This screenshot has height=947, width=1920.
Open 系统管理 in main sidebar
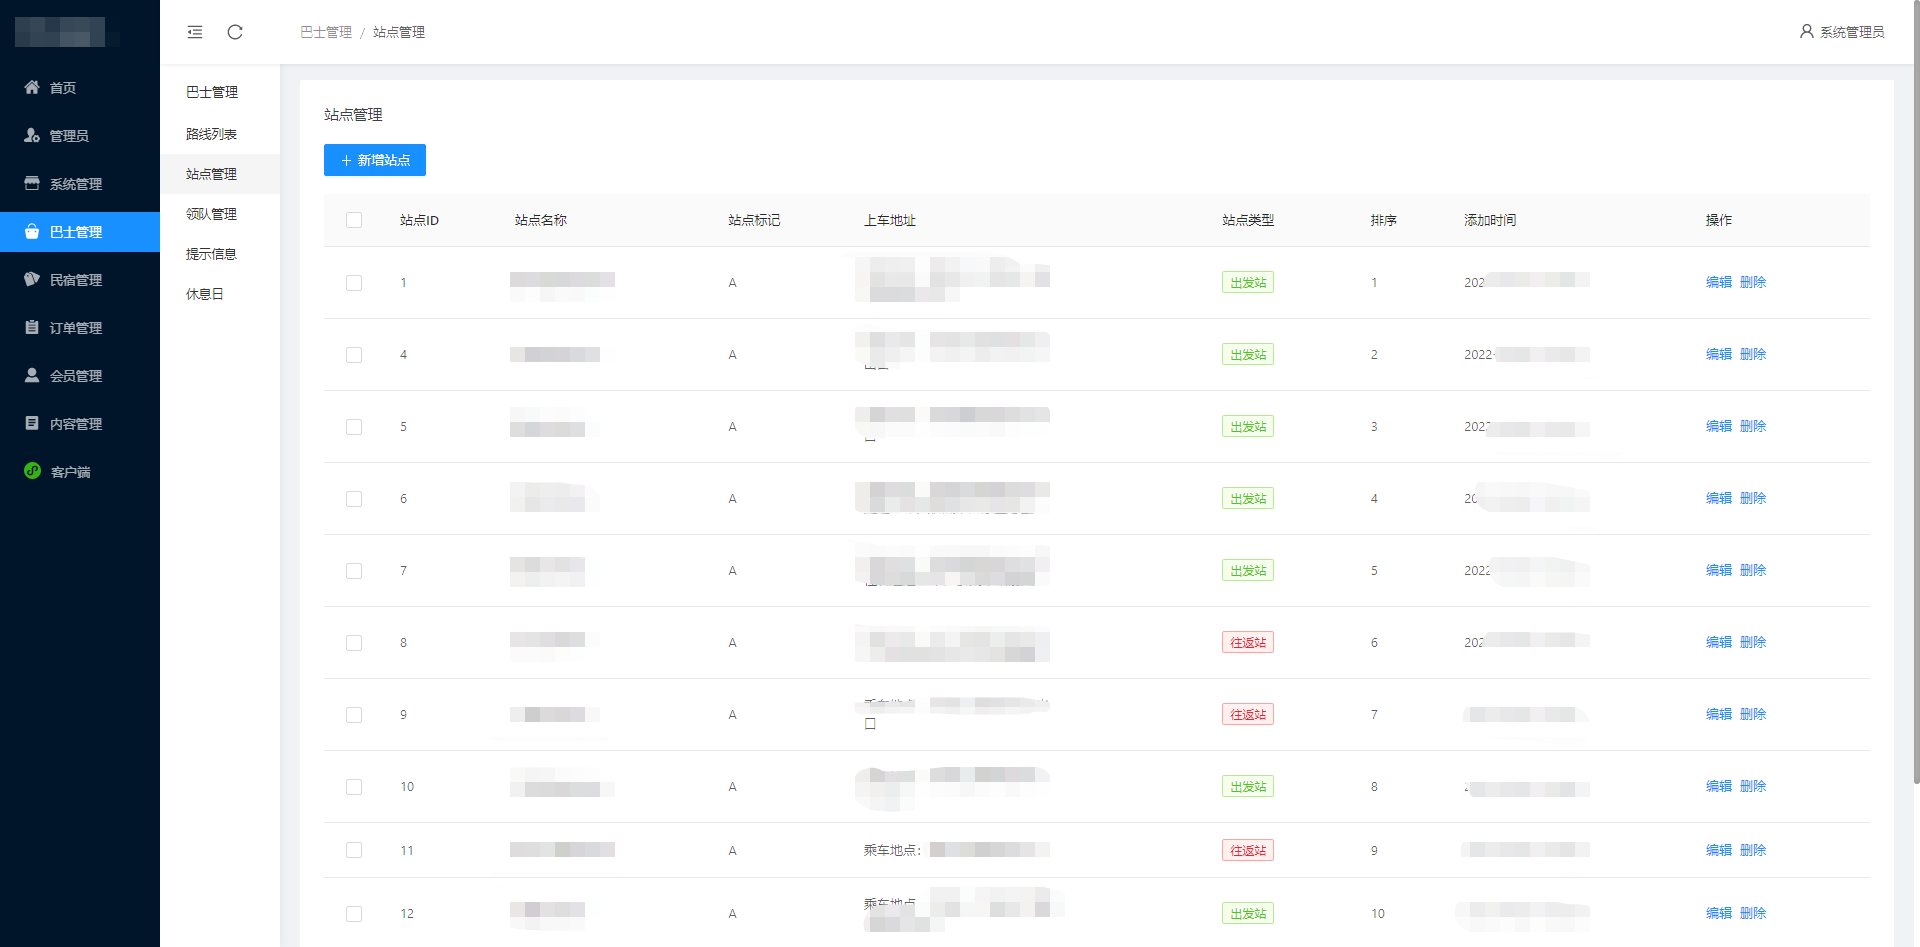80,184
